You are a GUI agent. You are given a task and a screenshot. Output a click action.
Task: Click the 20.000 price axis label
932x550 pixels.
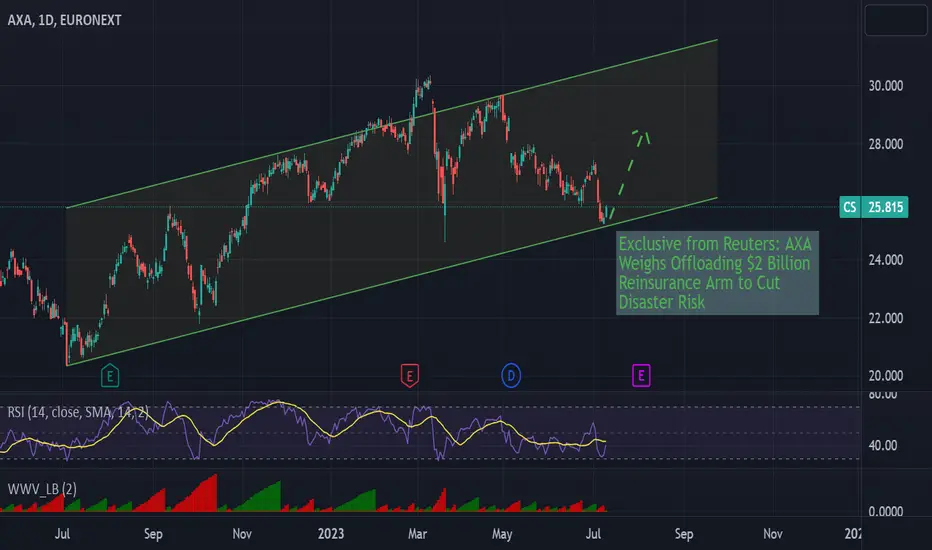[x=886, y=376]
